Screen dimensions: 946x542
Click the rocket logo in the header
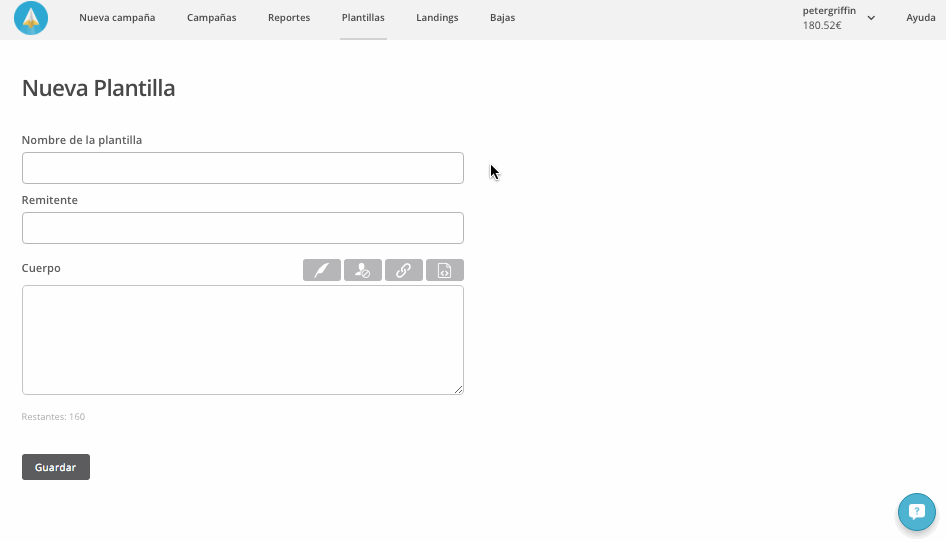coord(31,18)
